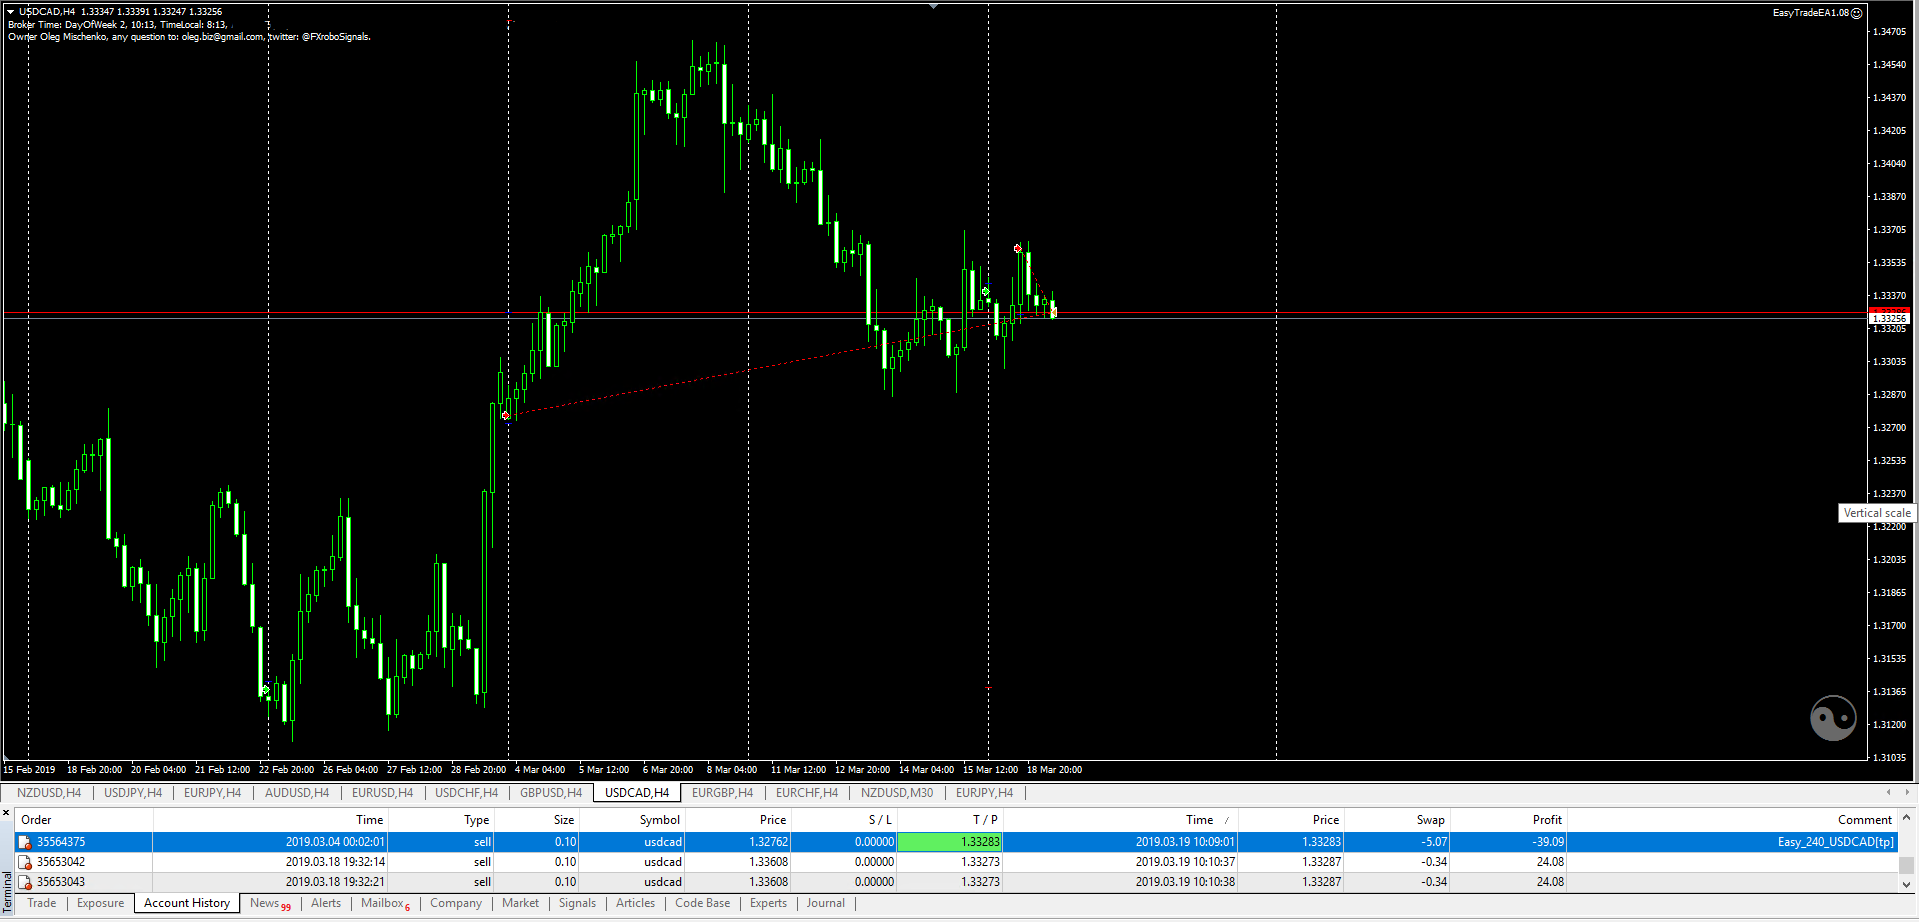Click the Account History terminal tab
Image resolution: width=1919 pixels, height=922 pixels.
point(187,903)
